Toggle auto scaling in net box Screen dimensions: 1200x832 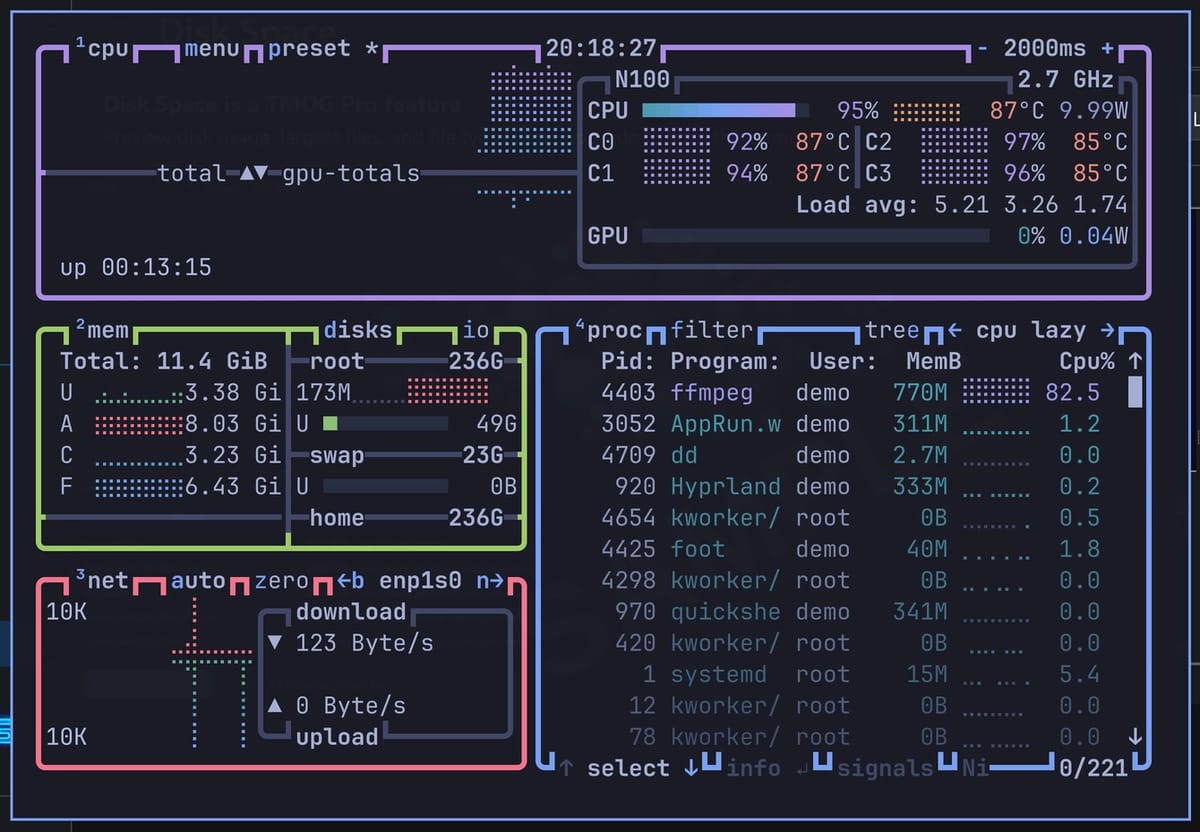tap(198, 581)
